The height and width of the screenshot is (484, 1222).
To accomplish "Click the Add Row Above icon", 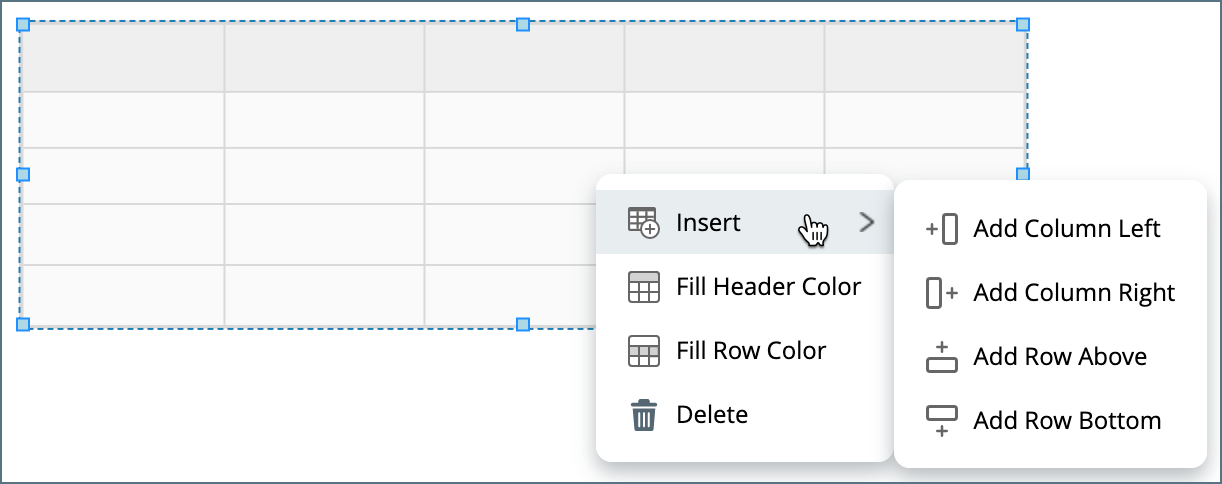I will [x=942, y=357].
